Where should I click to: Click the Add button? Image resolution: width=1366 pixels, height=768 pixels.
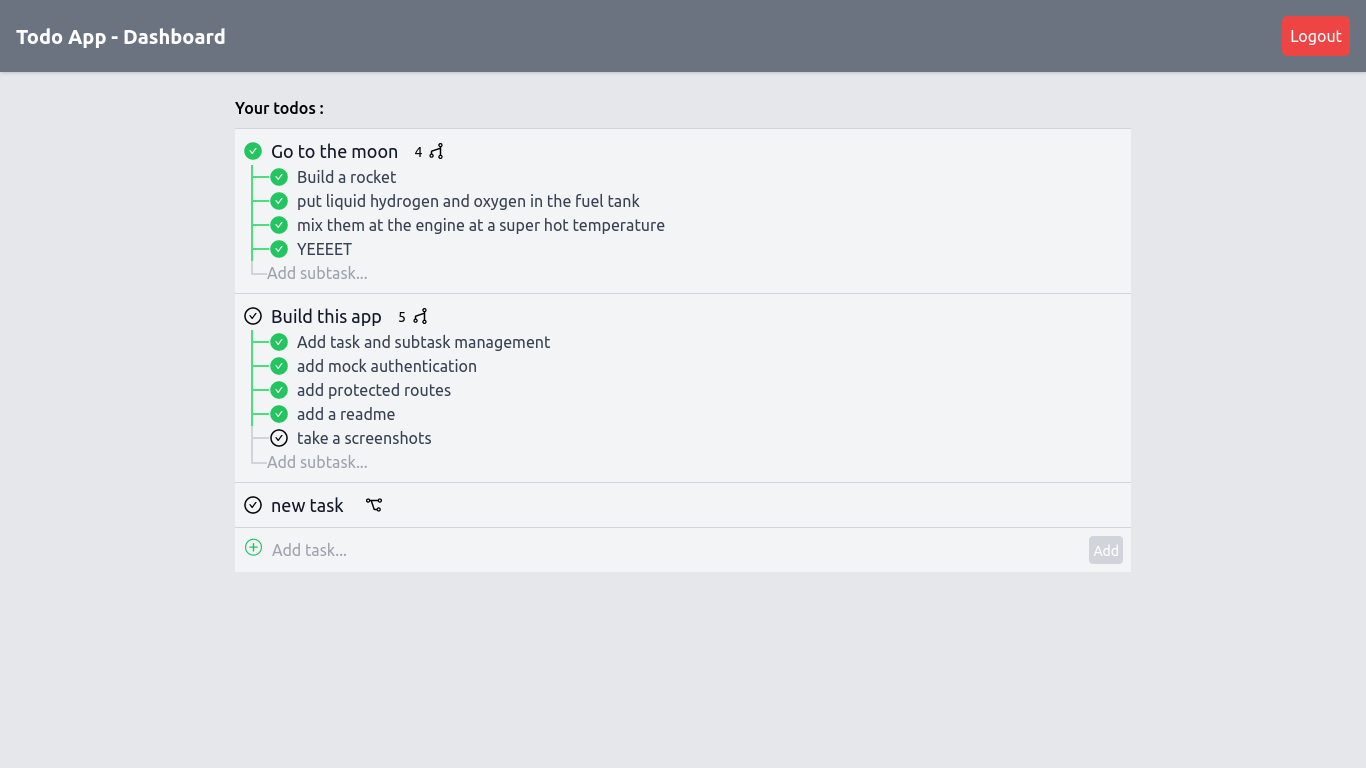coord(1105,550)
